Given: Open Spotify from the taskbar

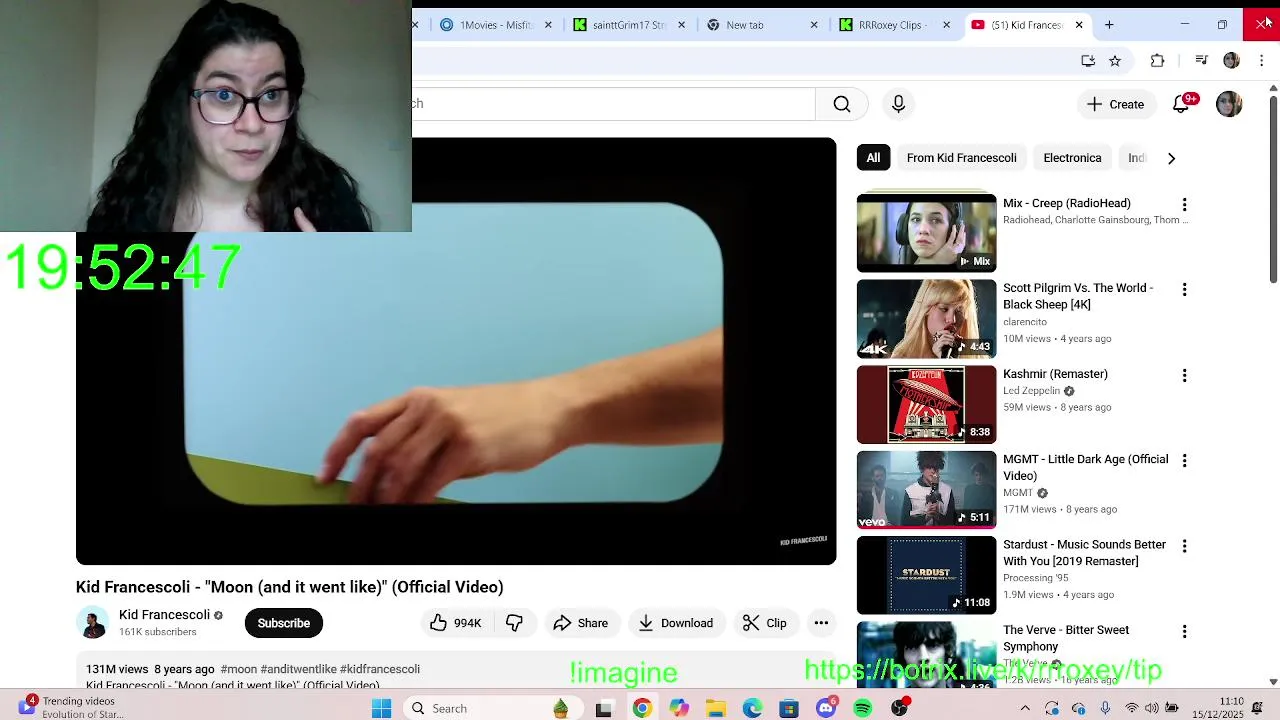Looking at the screenshot, I should pos(863,708).
